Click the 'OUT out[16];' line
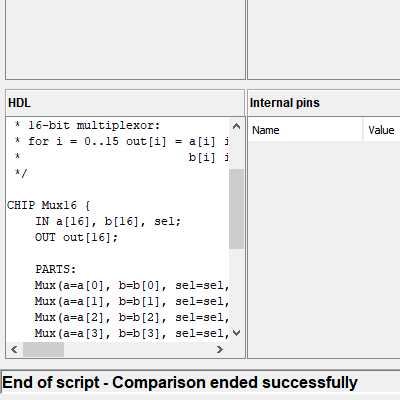 point(76,237)
